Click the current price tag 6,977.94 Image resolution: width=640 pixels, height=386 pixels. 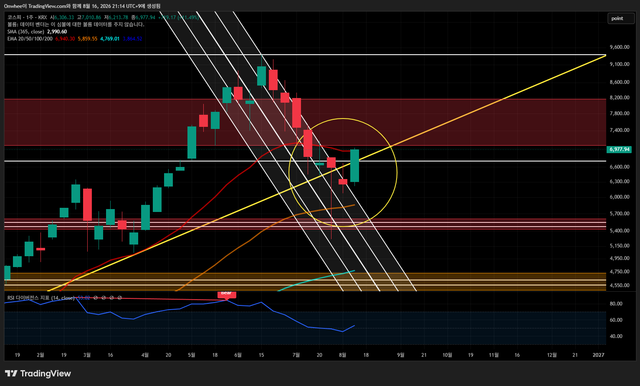tap(619, 149)
